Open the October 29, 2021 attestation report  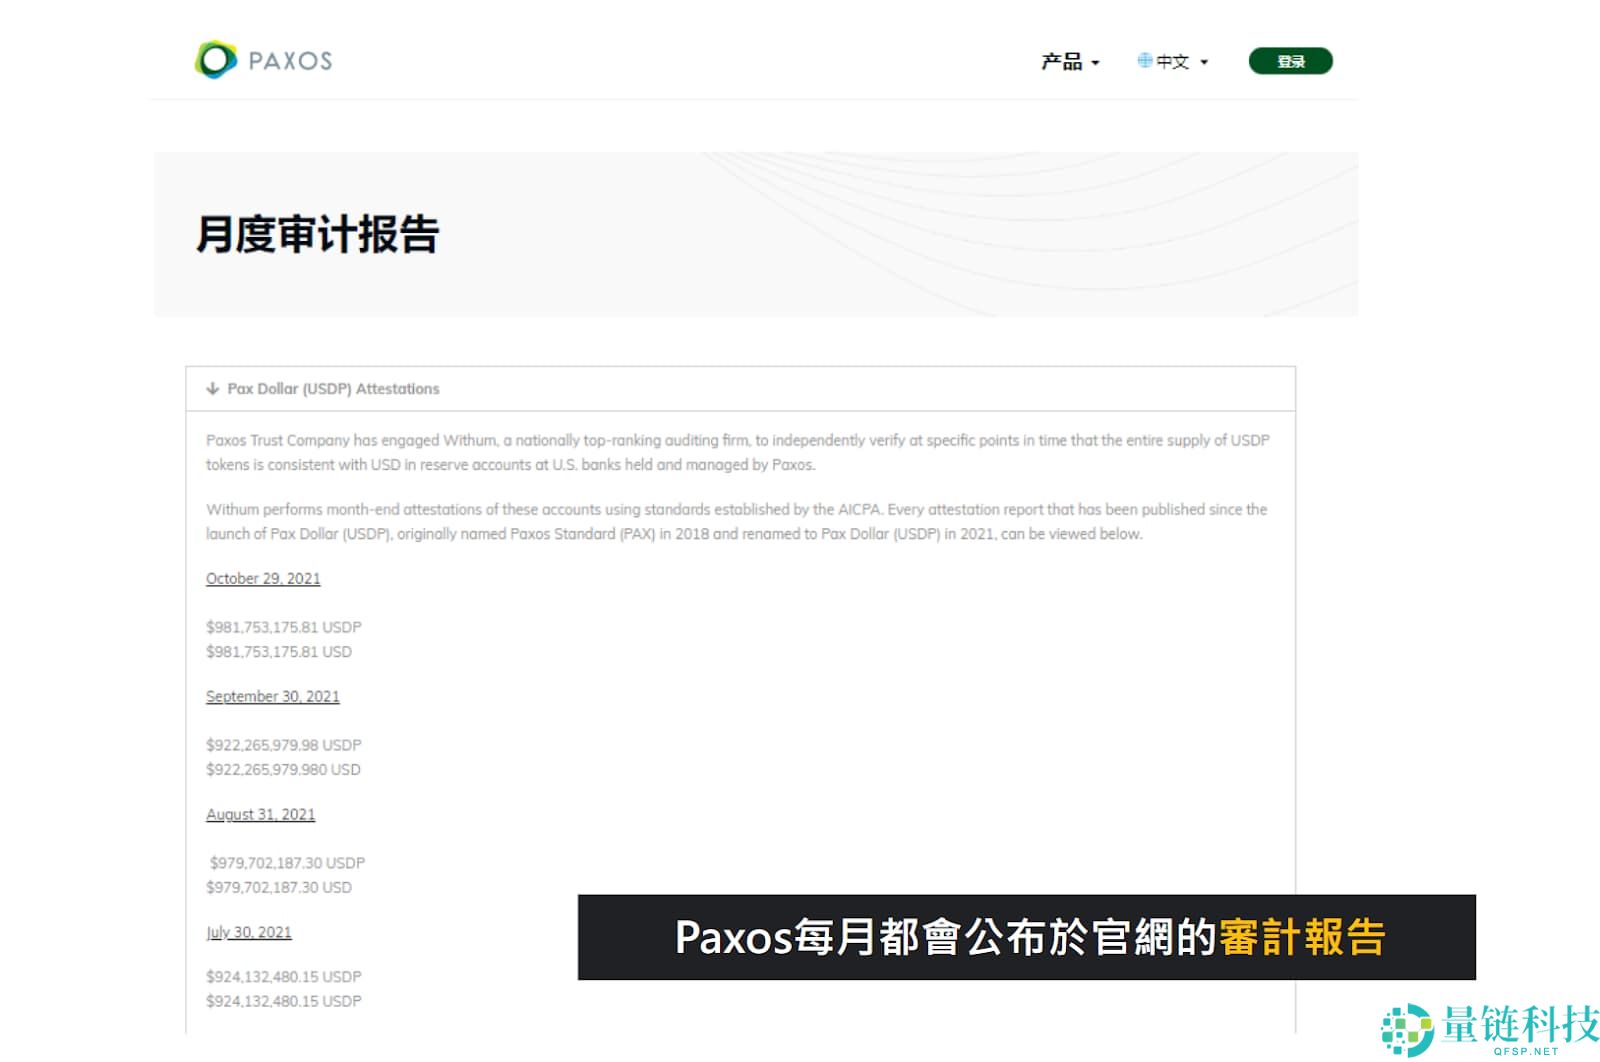pos(263,579)
